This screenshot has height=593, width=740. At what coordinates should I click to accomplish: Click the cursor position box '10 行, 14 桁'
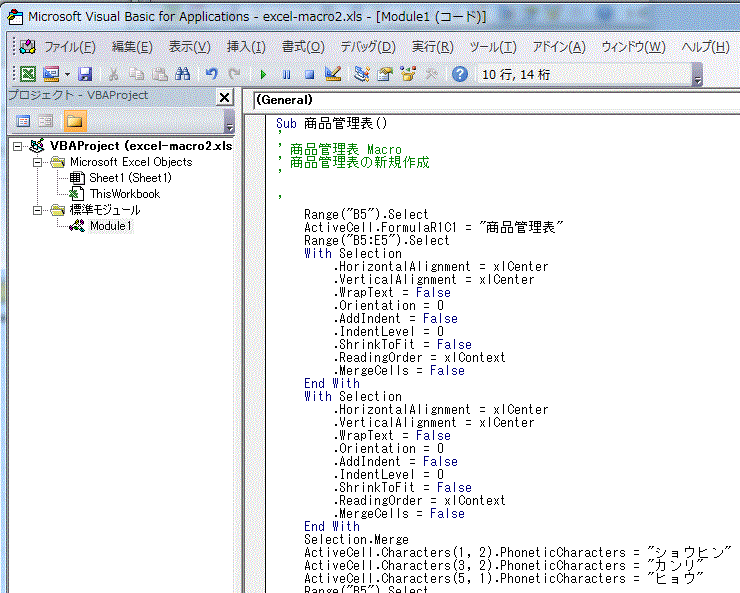[x=585, y=75]
